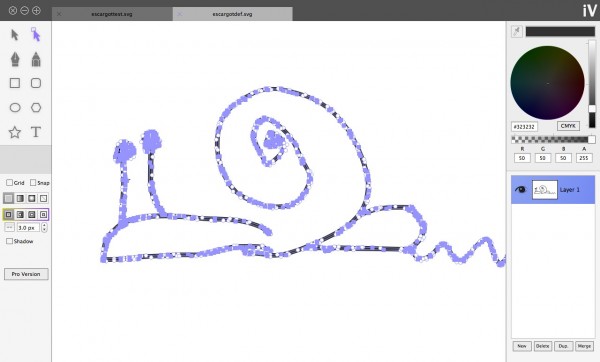This screenshot has width=600, height=362.
Task: Click the B value field
Action: pyautogui.click(x=563, y=158)
